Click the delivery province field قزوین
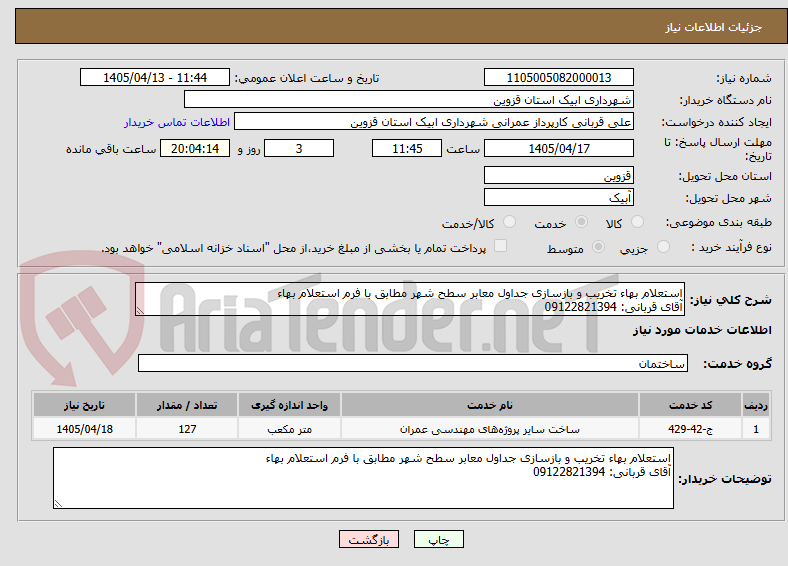The width and height of the screenshot is (788, 566). coord(558,175)
